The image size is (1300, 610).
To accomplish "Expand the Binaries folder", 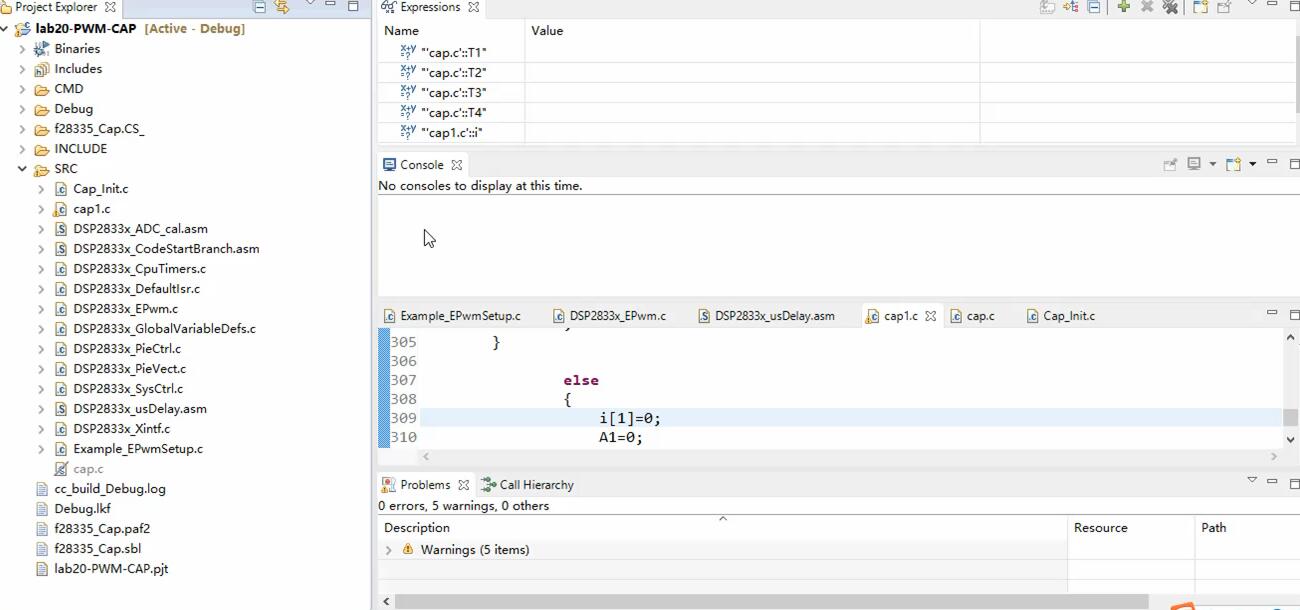I will (23, 49).
